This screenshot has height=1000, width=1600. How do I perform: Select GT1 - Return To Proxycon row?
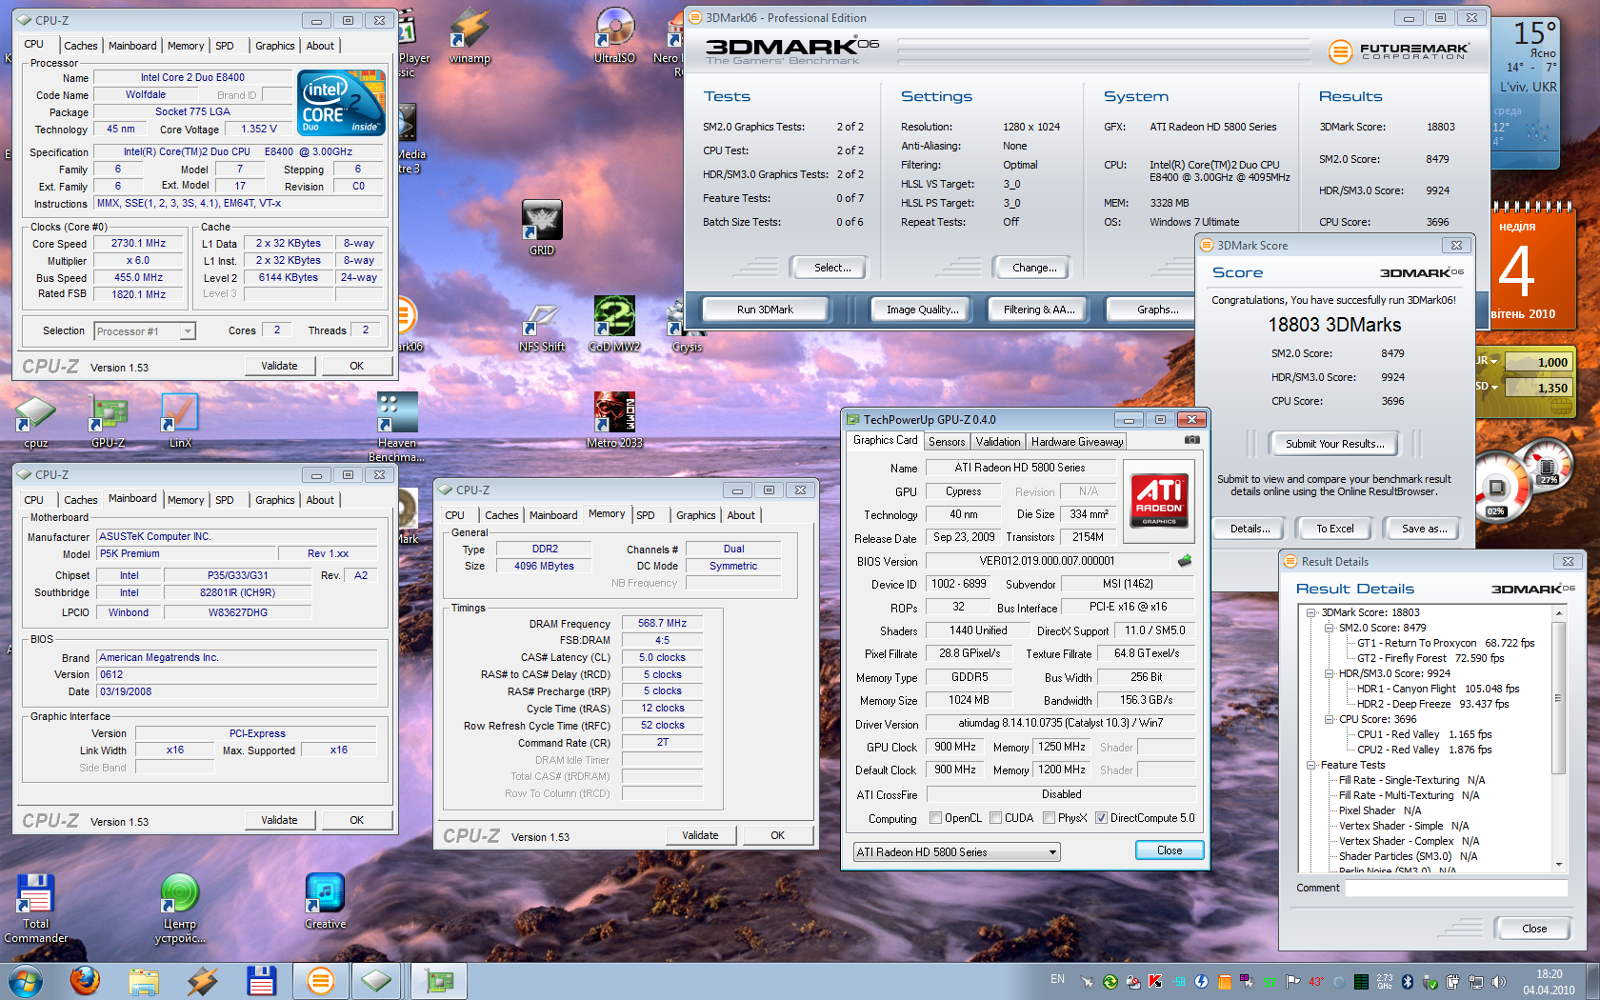click(x=1445, y=643)
